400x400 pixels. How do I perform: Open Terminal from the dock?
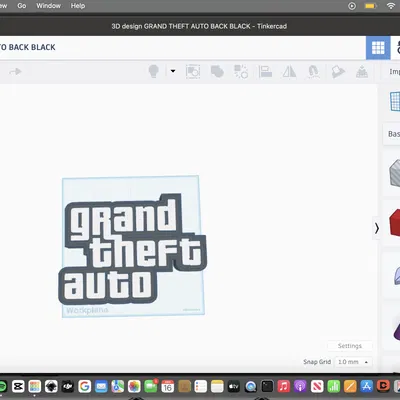click(267, 387)
